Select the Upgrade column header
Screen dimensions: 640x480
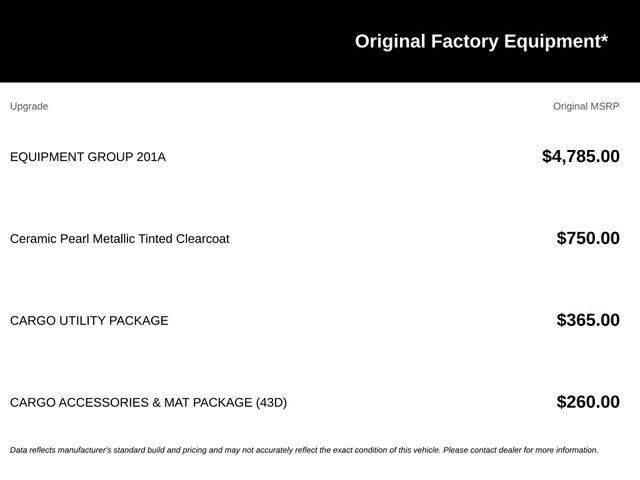pyautogui.click(x=29, y=107)
